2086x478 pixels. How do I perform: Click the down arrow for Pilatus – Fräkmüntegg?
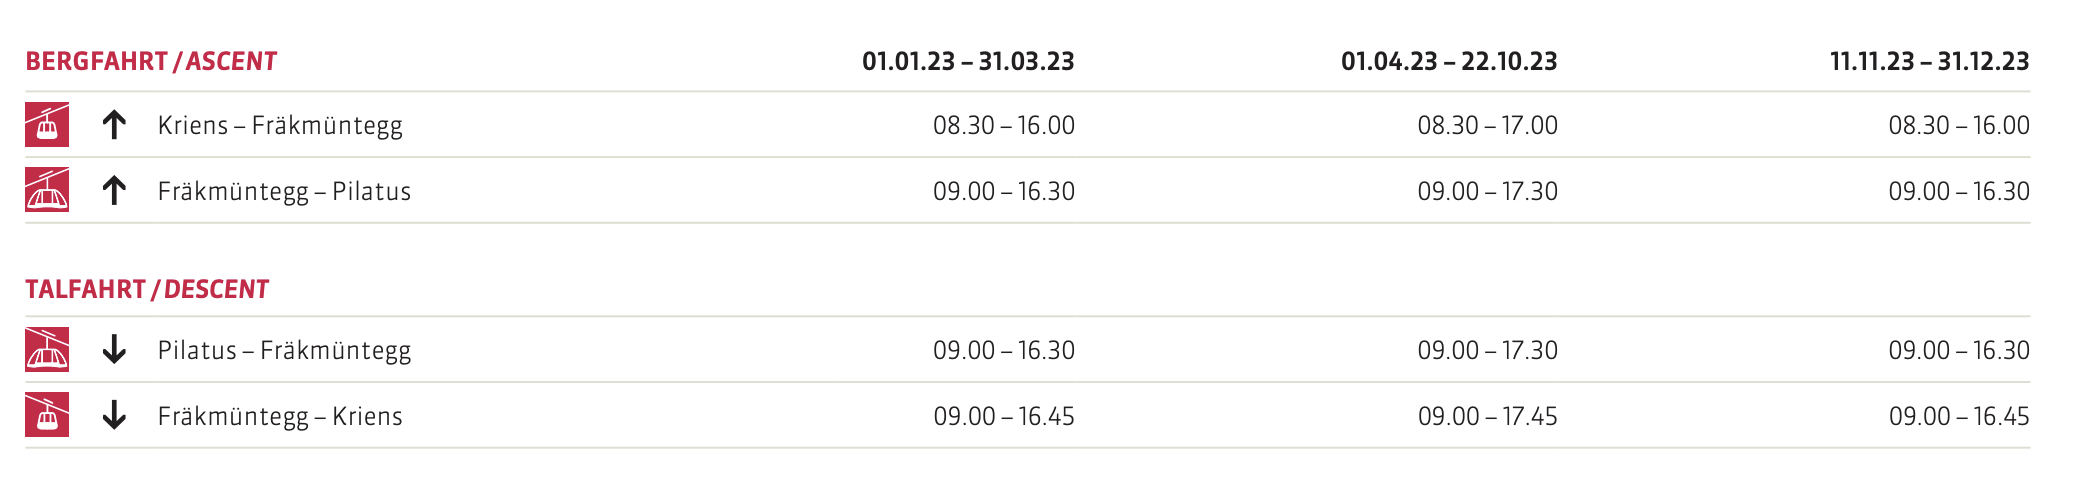click(114, 349)
